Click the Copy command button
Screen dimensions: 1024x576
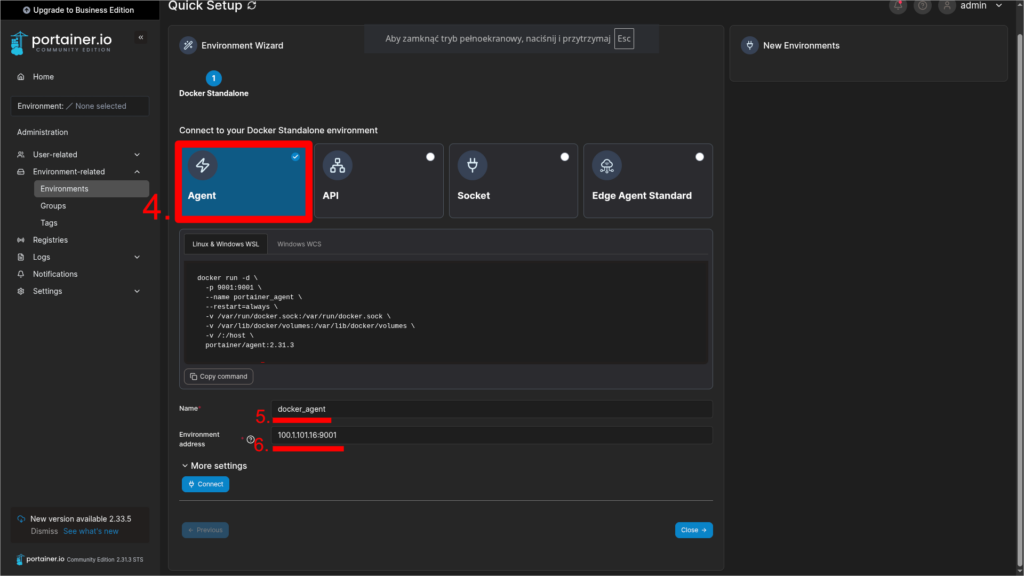pos(219,377)
